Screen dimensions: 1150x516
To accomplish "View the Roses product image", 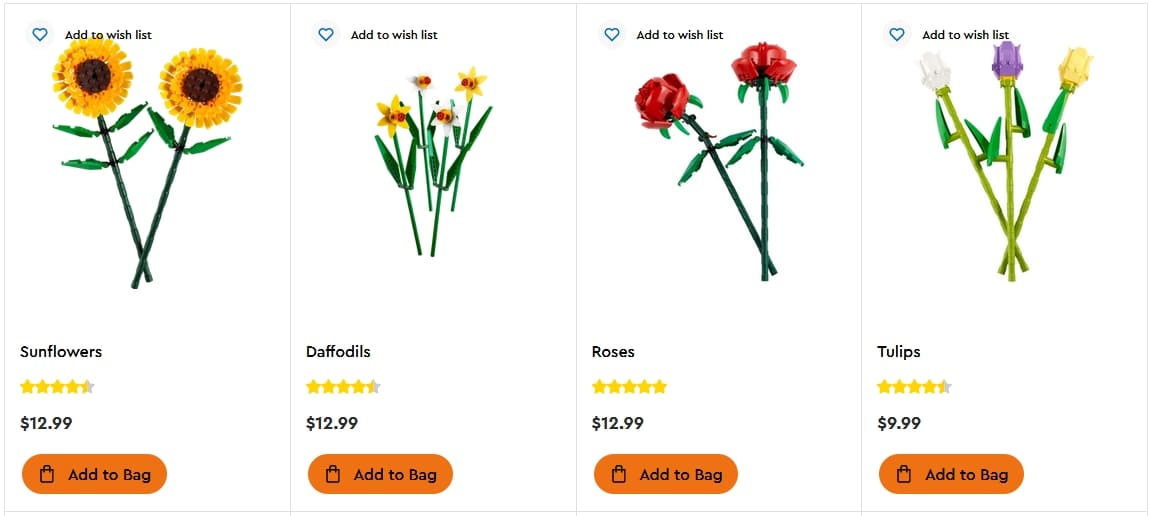I will [x=720, y=160].
